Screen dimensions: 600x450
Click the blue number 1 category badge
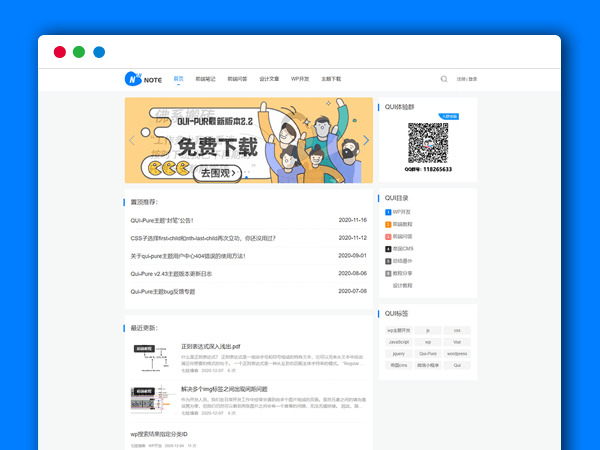(387, 212)
